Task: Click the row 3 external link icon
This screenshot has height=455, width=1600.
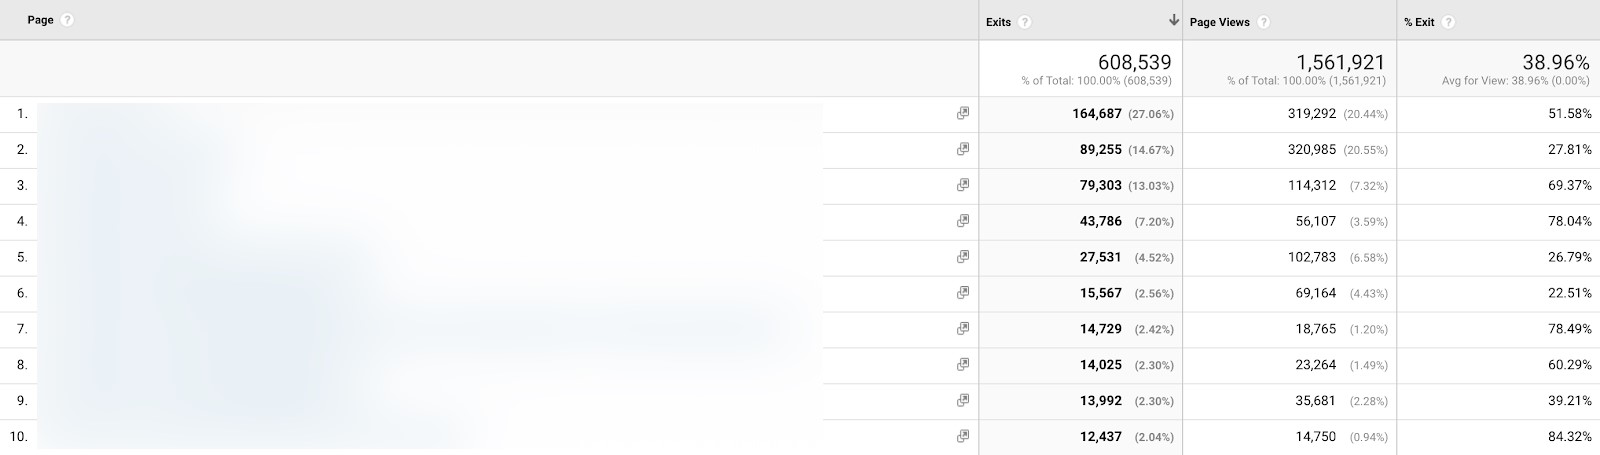Action: (x=963, y=185)
